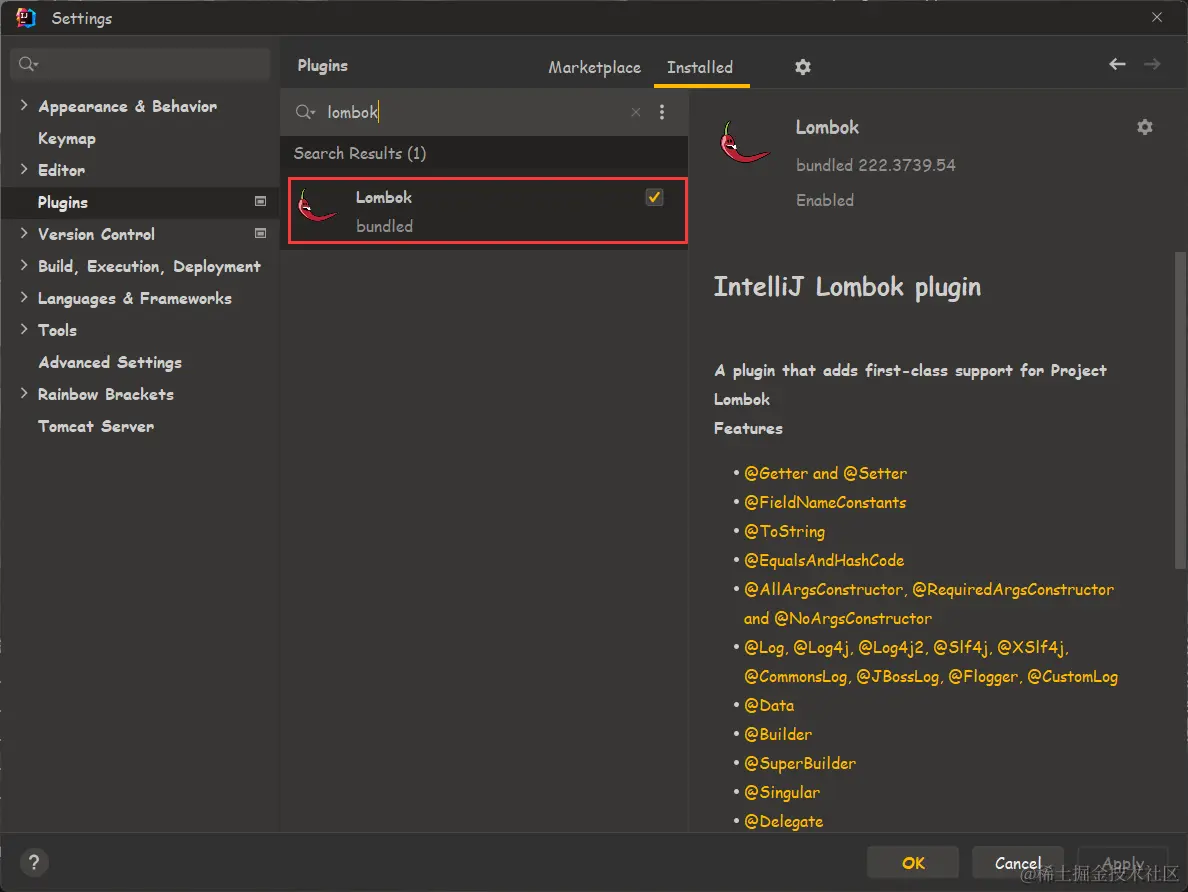Click the bundled 222.3739.54 version text
Screen dimensions: 1188x892
click(x=875, y=164)
